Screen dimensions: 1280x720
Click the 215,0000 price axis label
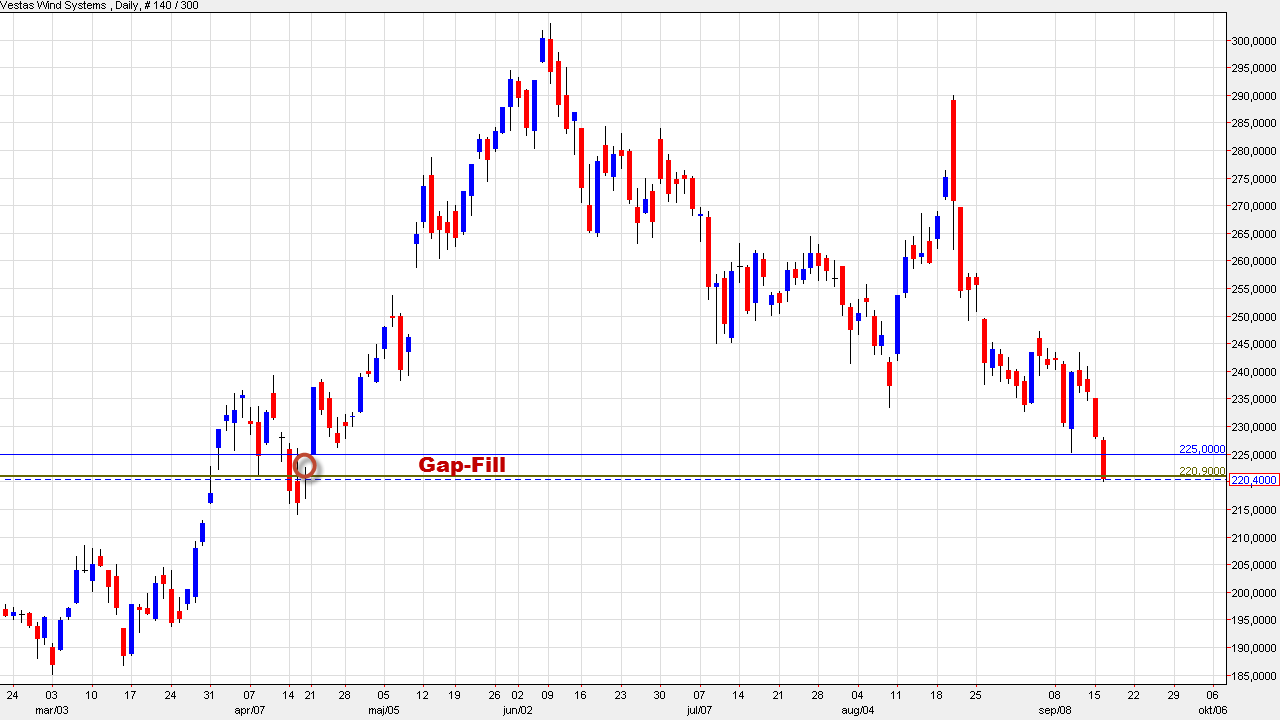coord(1255,510)
